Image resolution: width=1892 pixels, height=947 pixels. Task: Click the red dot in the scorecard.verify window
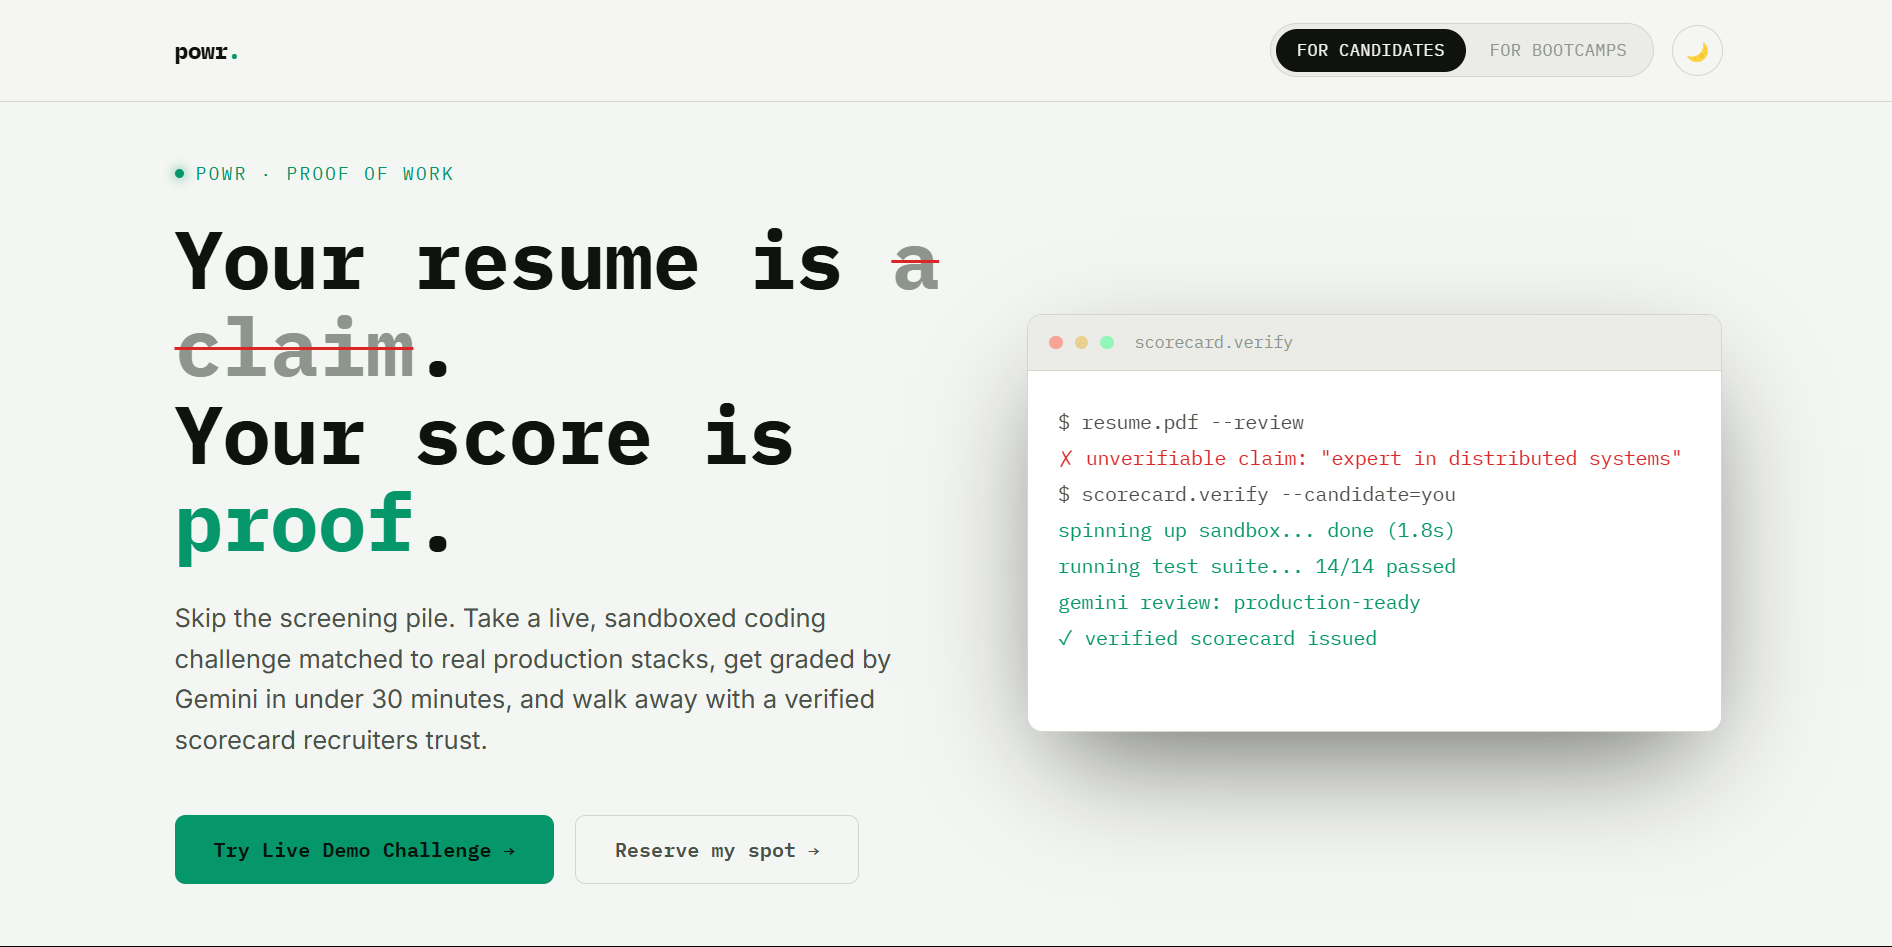point(1056,342)
